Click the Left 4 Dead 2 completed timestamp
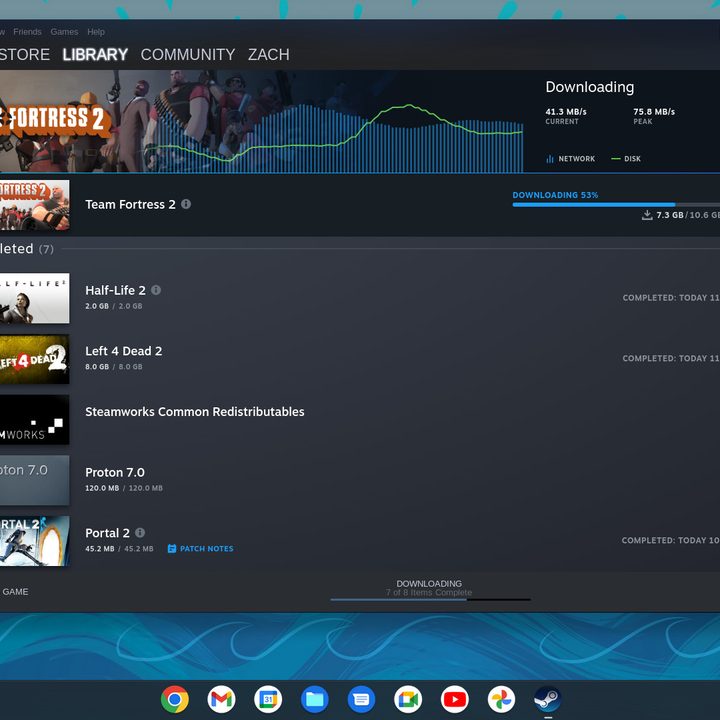 (671, 358)
